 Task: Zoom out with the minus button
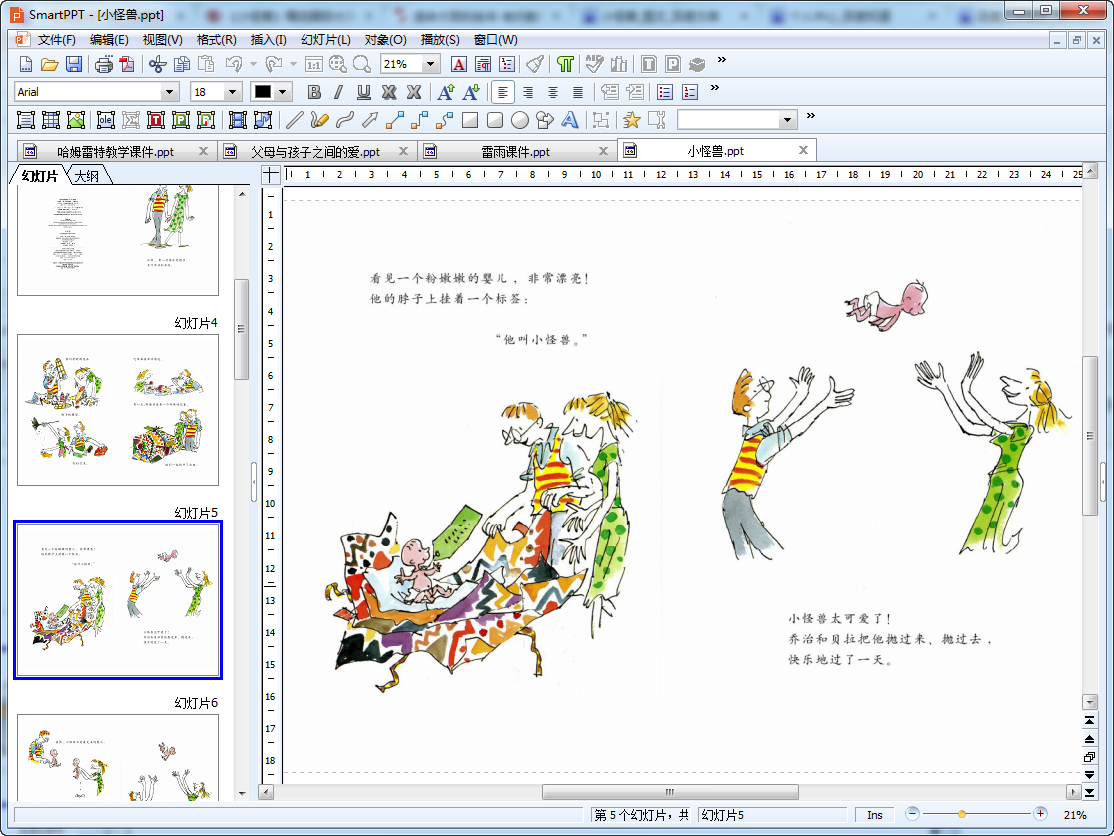pos(913,814)
